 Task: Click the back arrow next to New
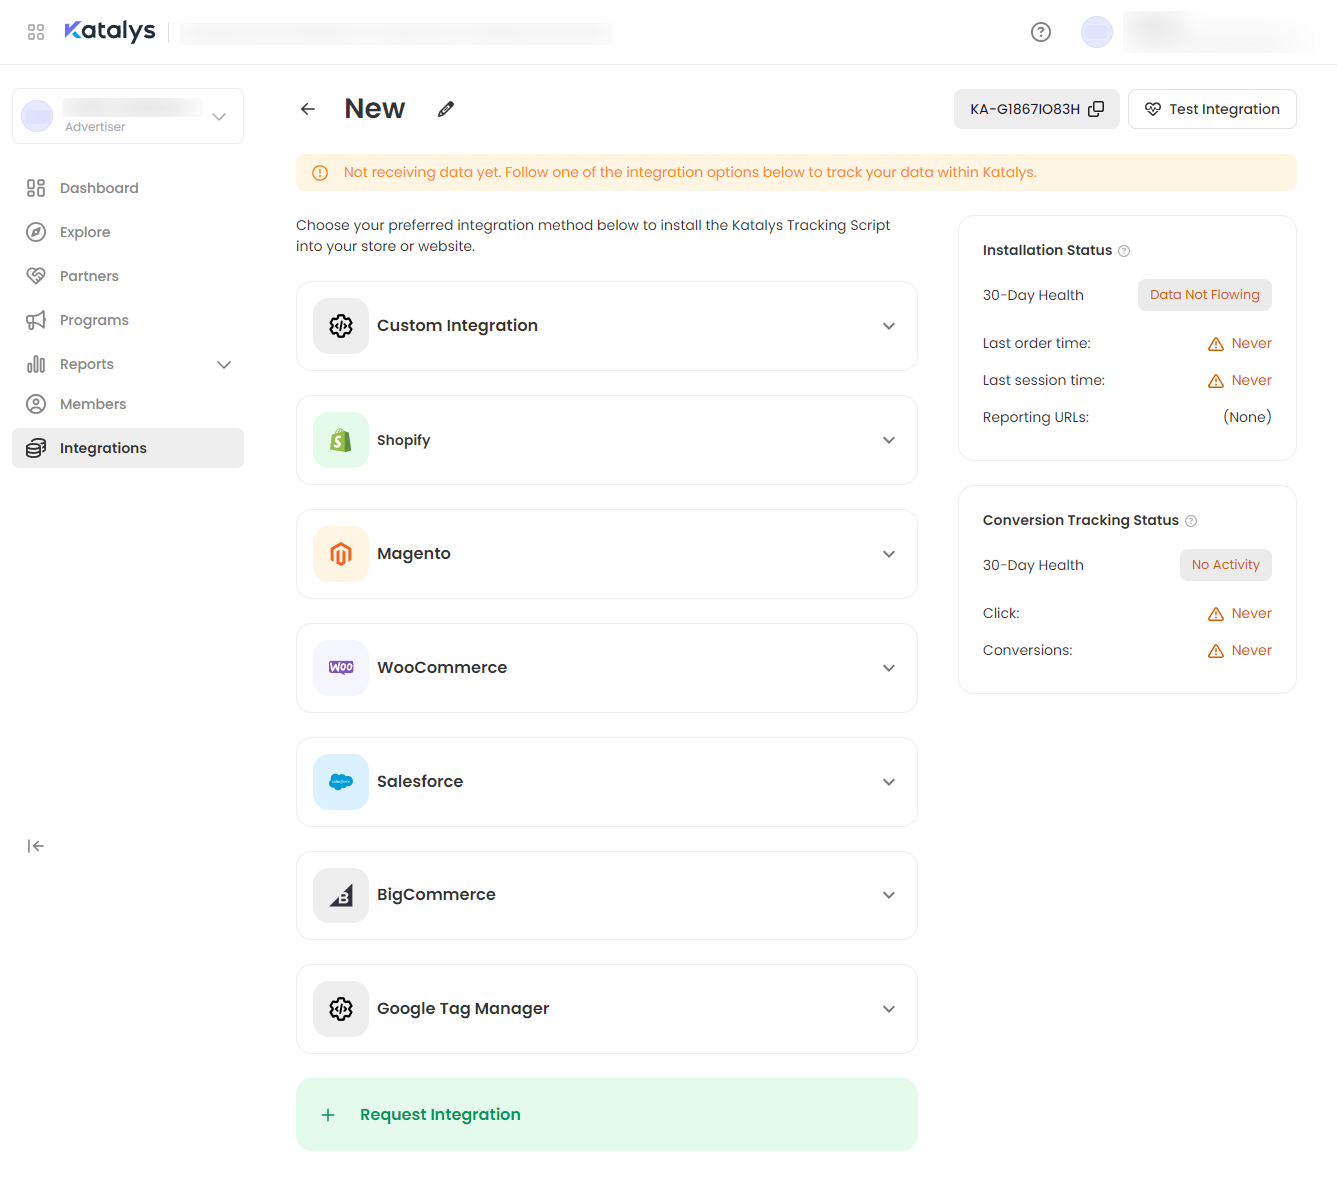(308, 109)
